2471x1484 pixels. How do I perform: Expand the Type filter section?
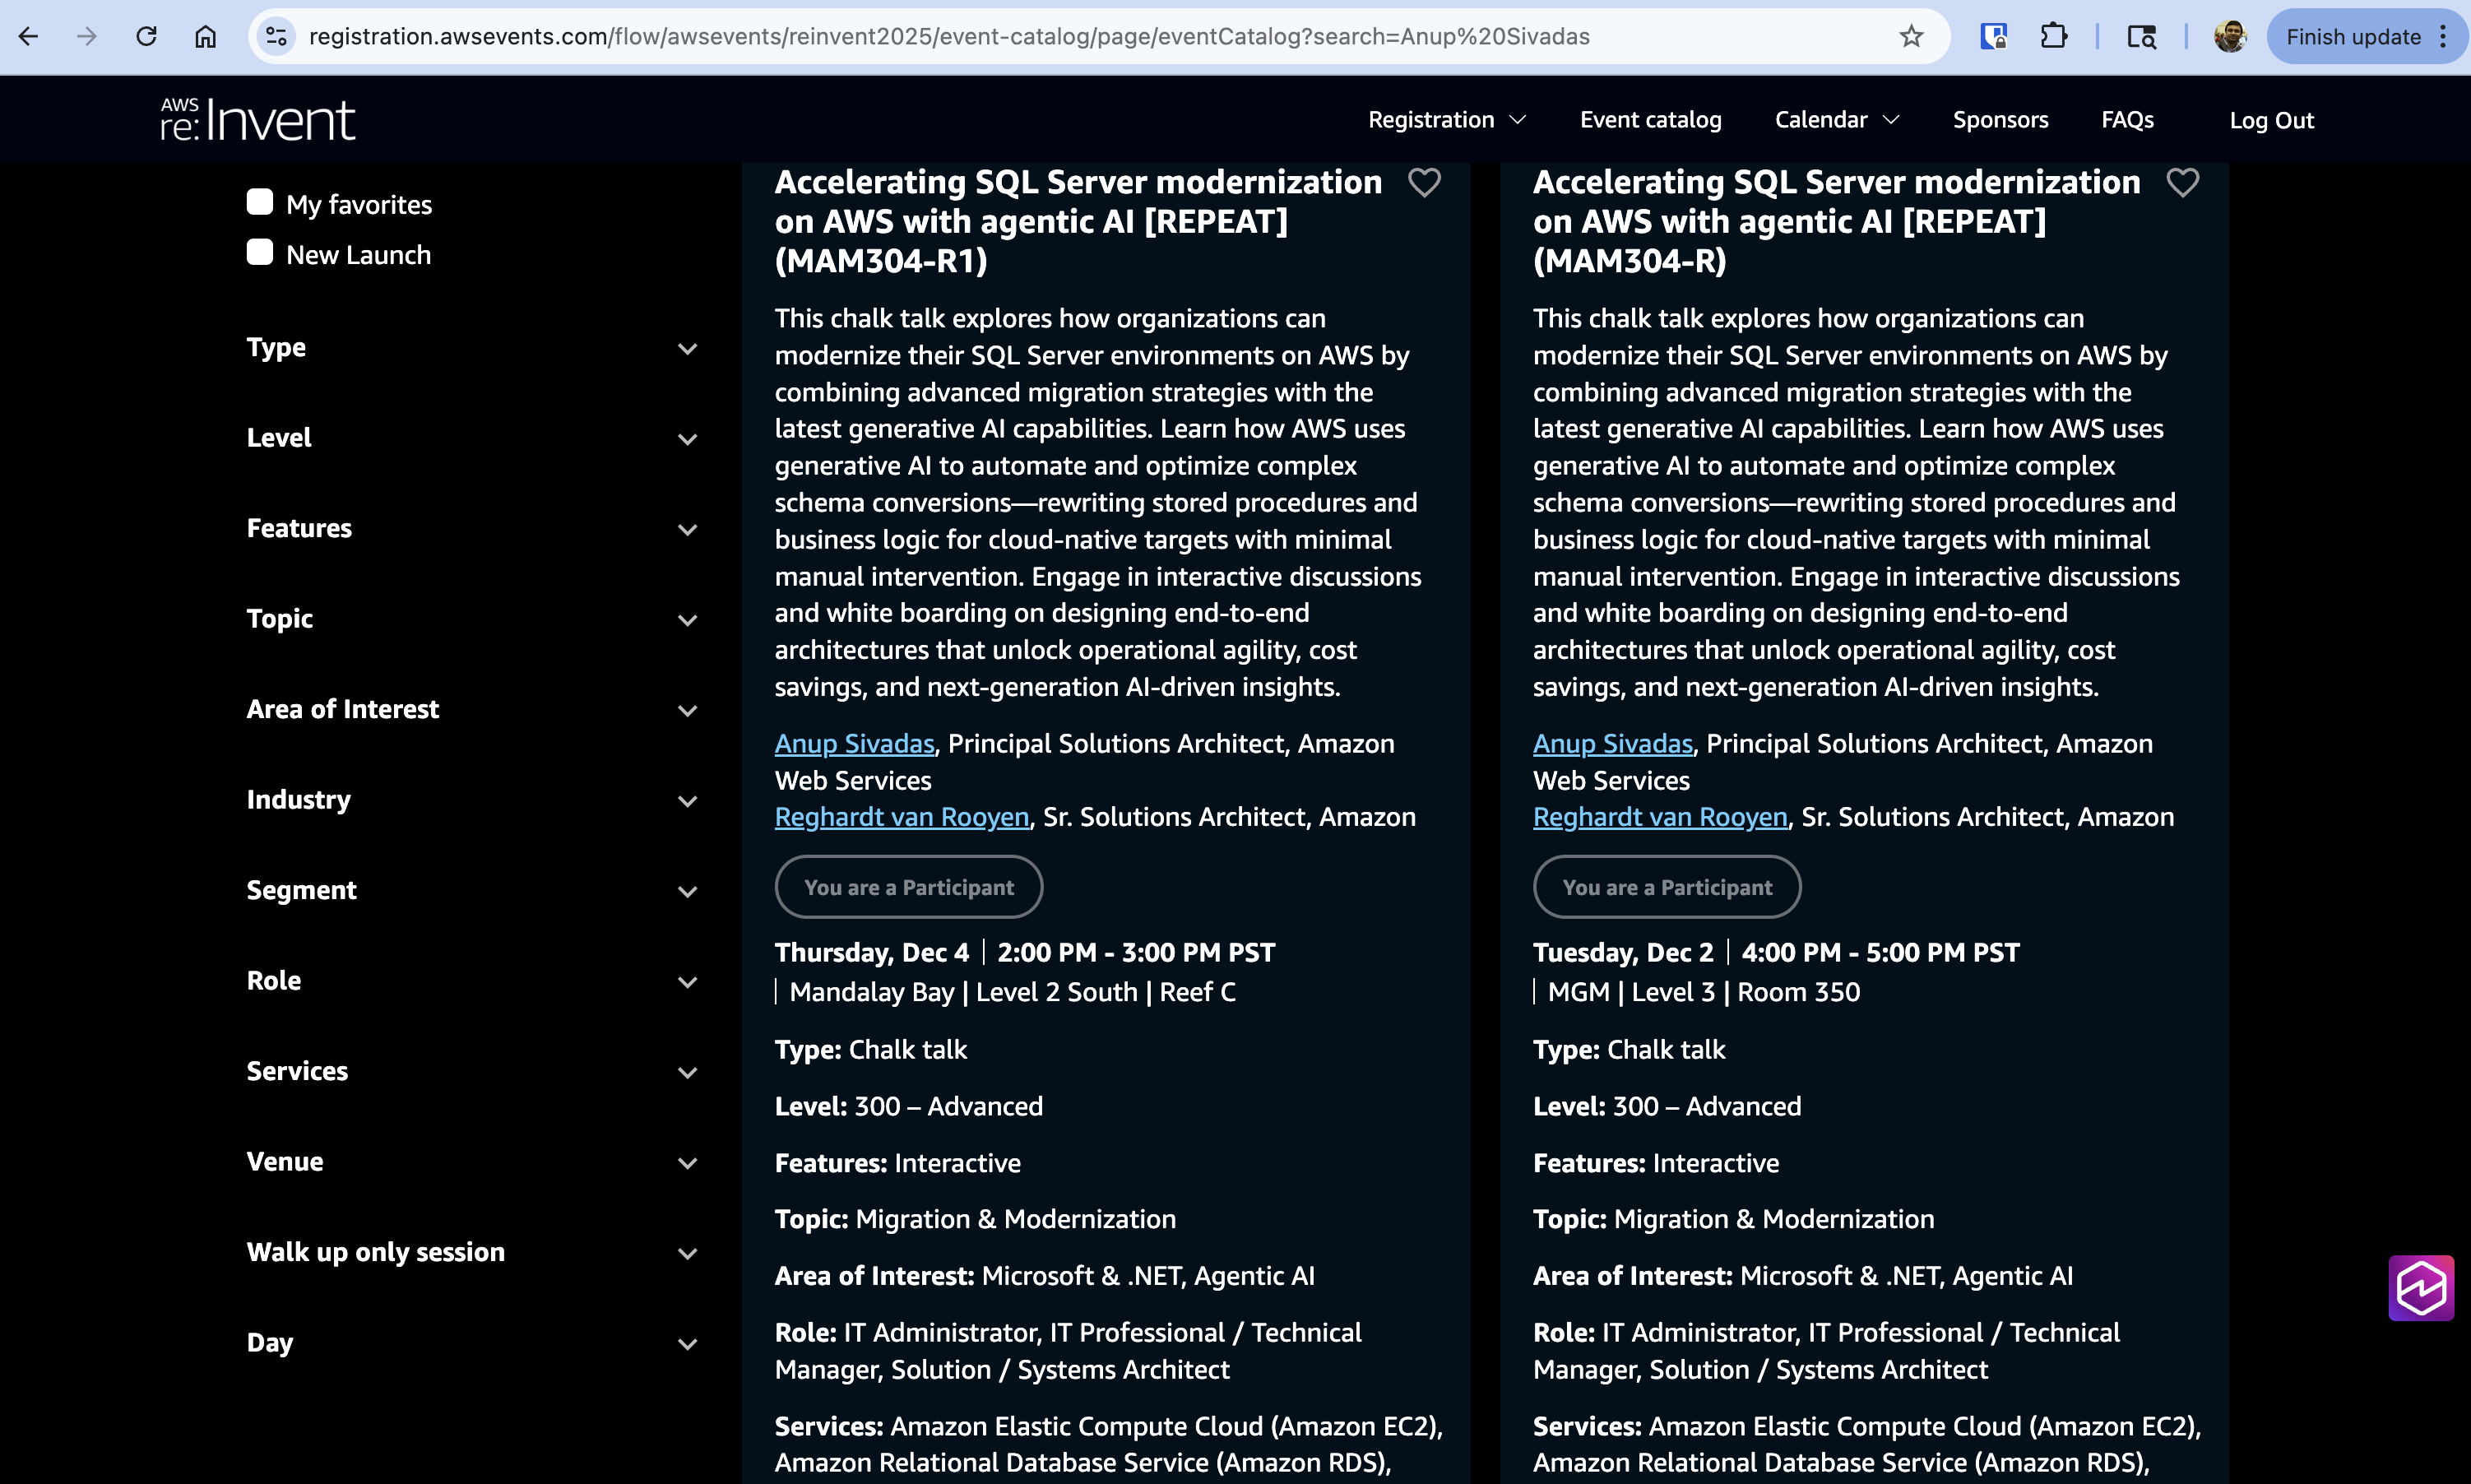pos(471,348)
